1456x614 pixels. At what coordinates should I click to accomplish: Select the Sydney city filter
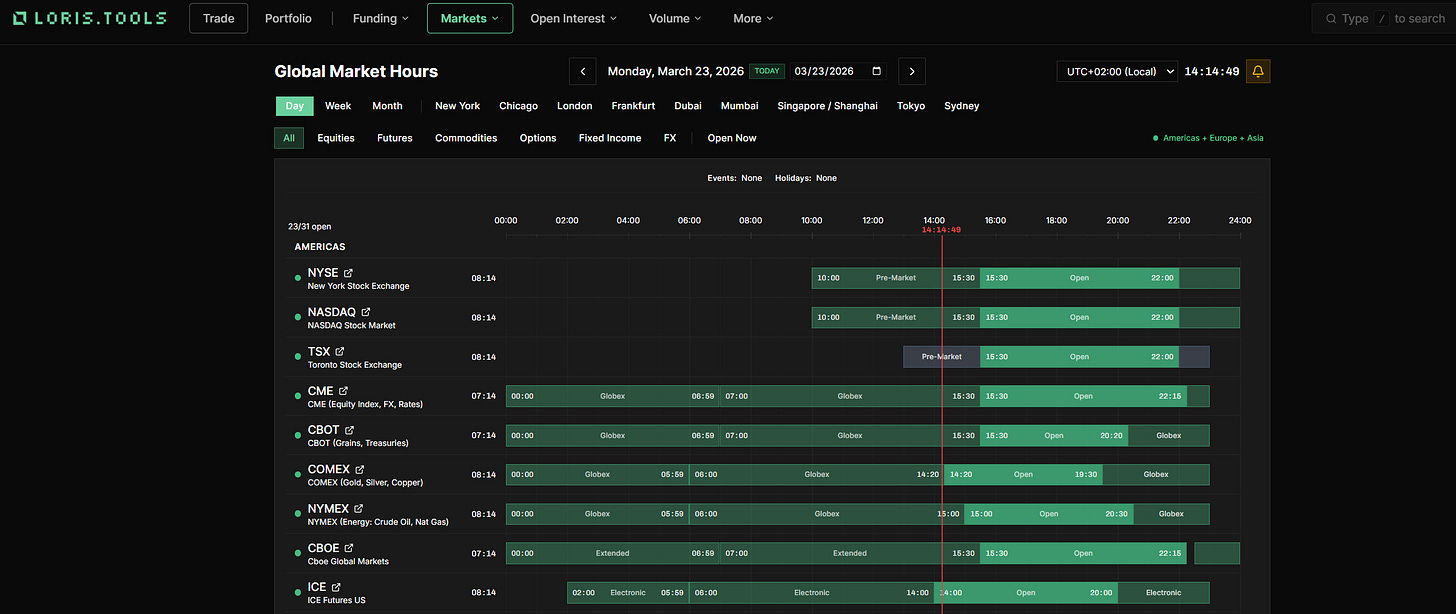[961, 106]
